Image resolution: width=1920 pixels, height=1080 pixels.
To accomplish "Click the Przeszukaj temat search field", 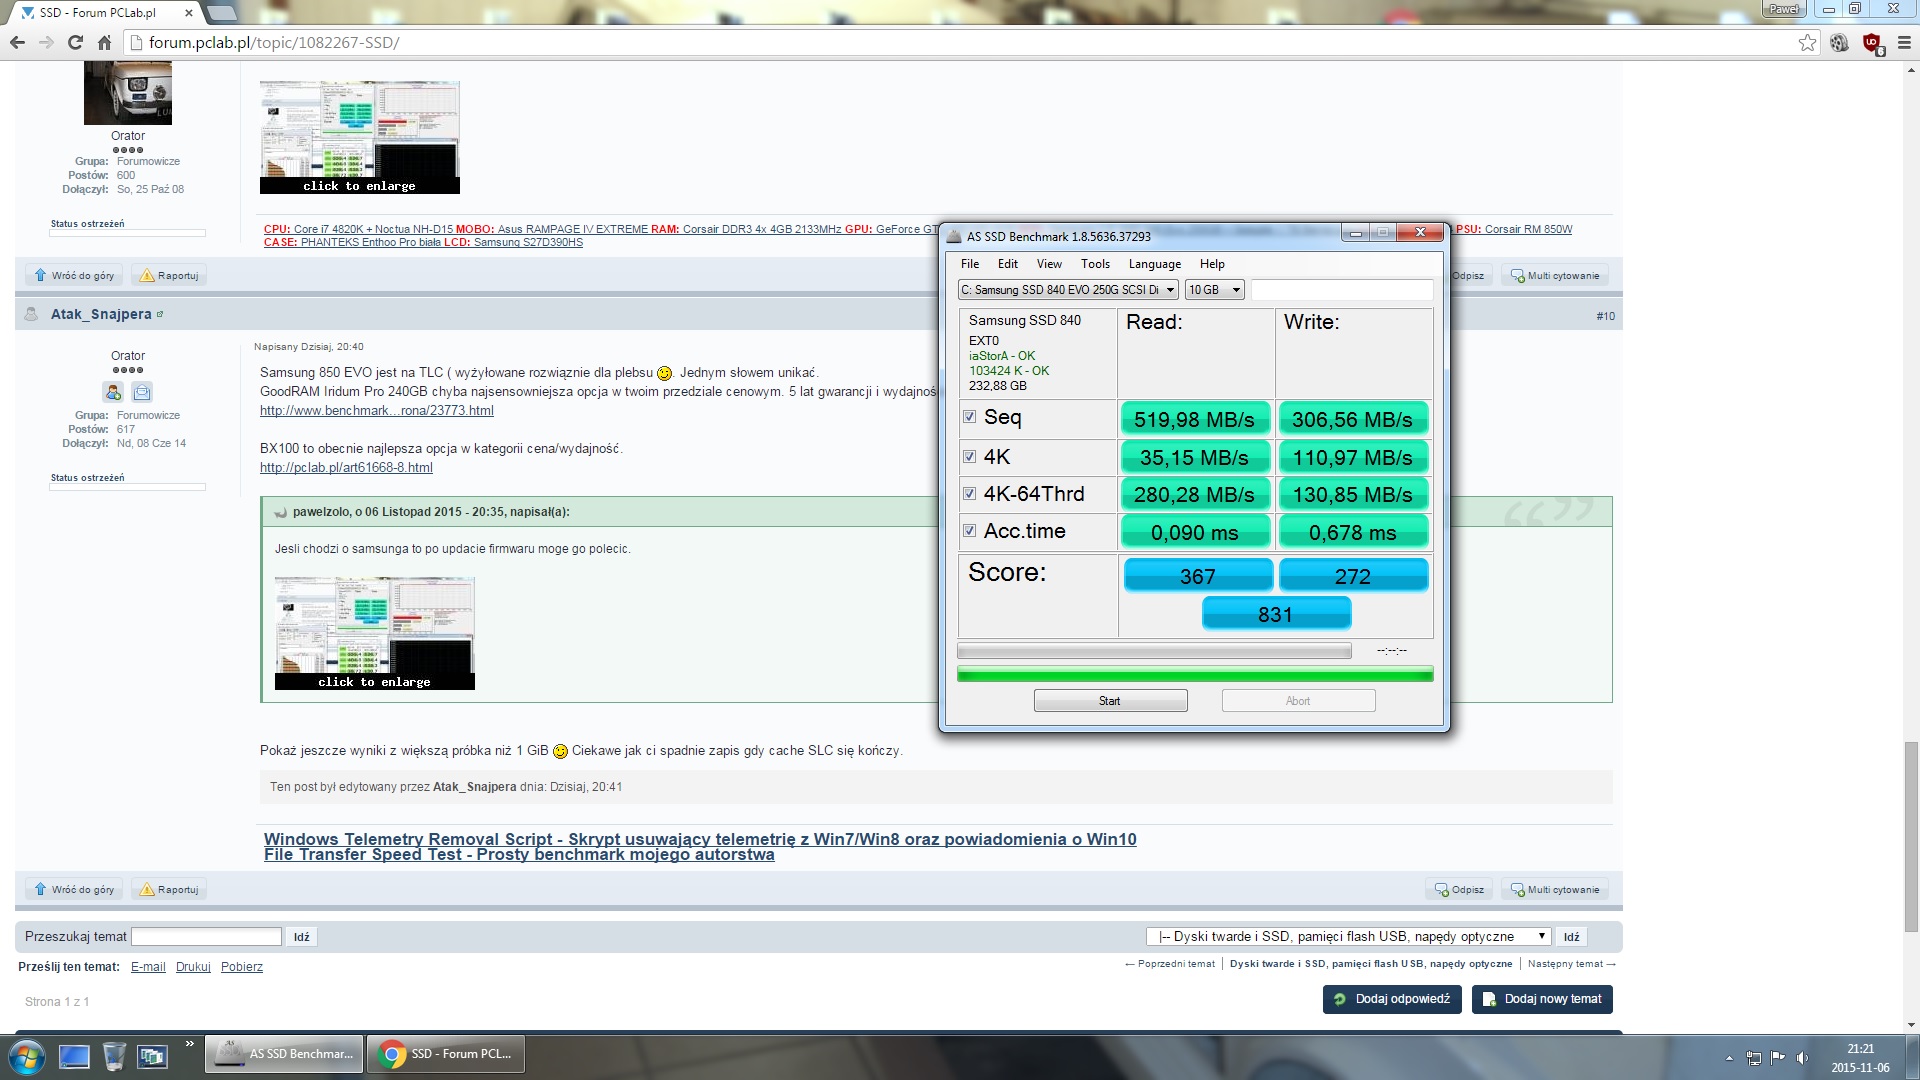I will [206, 937].
